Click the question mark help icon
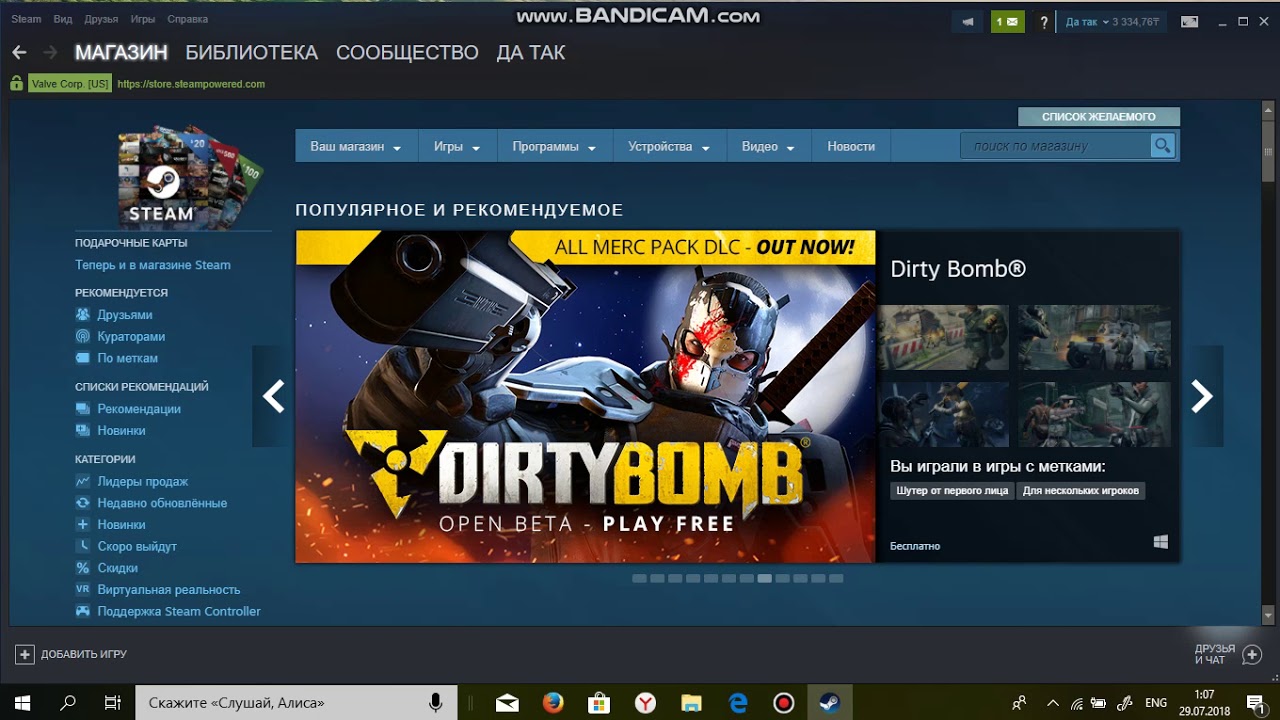Image resolution: width=1280 pixels, height=720 pixels. [1044, 21]
